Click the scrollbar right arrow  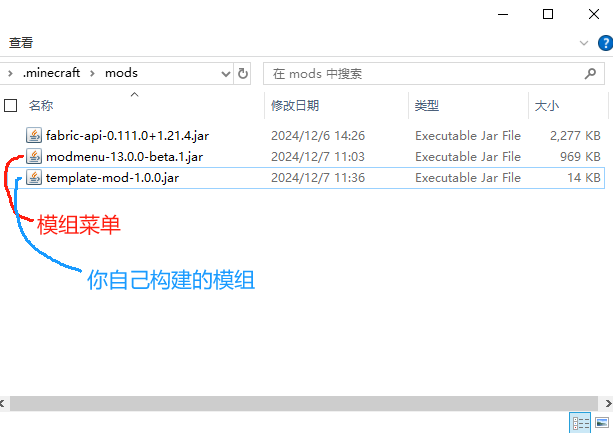[608, 403]
